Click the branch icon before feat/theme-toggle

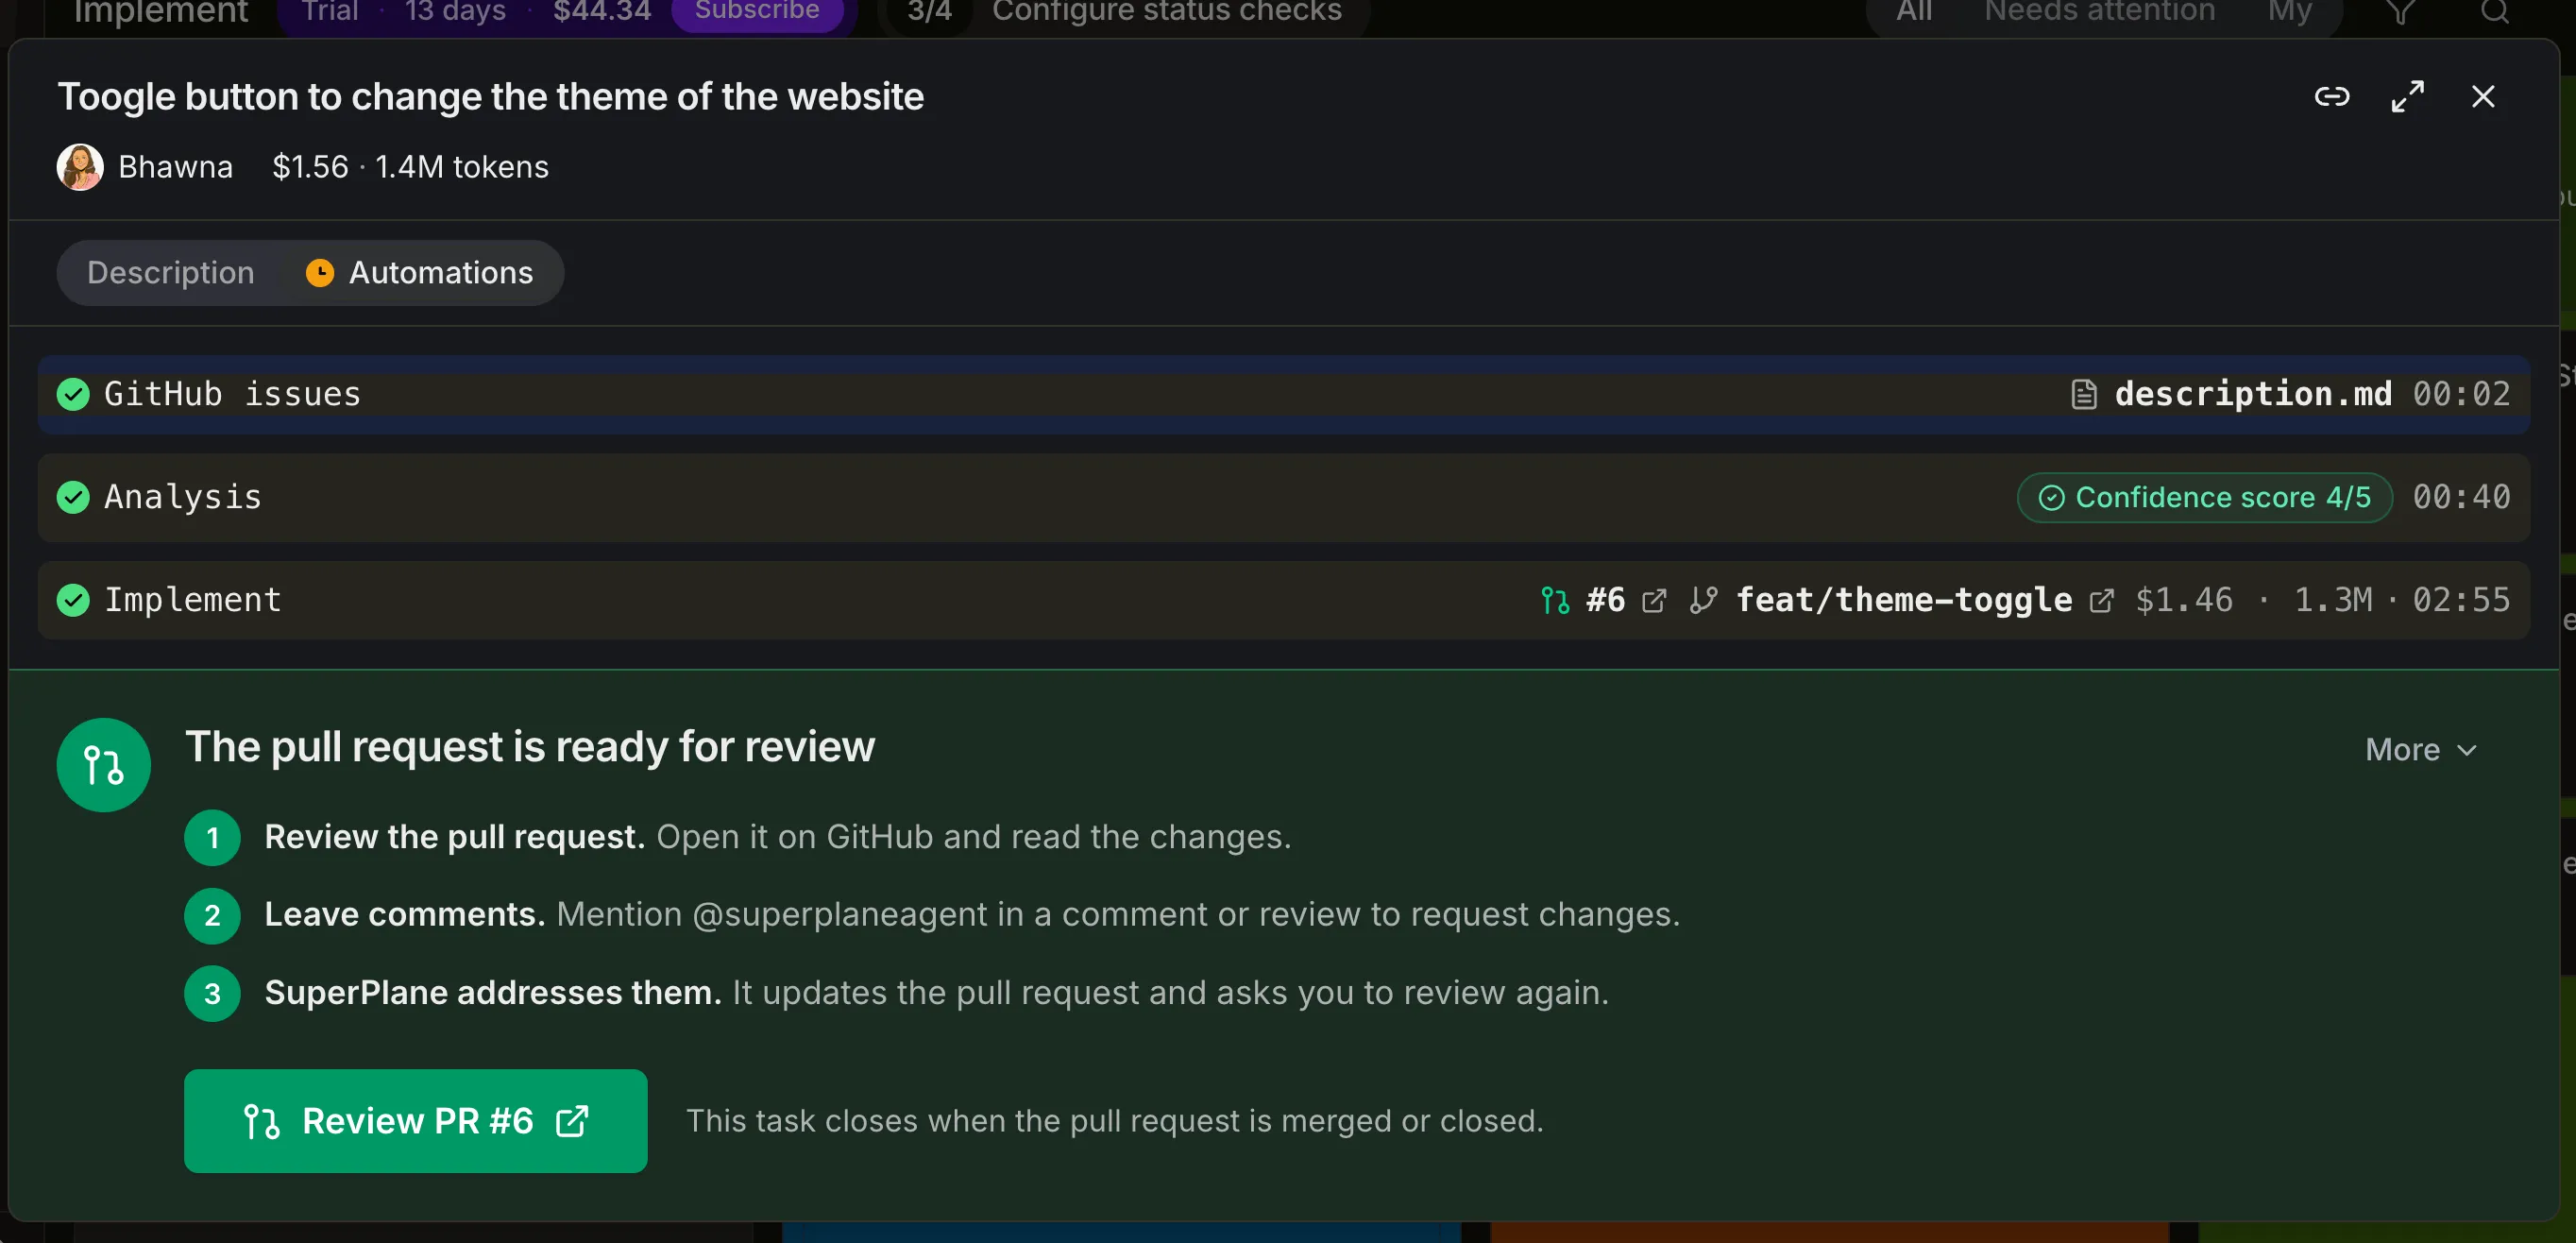pos(1703,600)
